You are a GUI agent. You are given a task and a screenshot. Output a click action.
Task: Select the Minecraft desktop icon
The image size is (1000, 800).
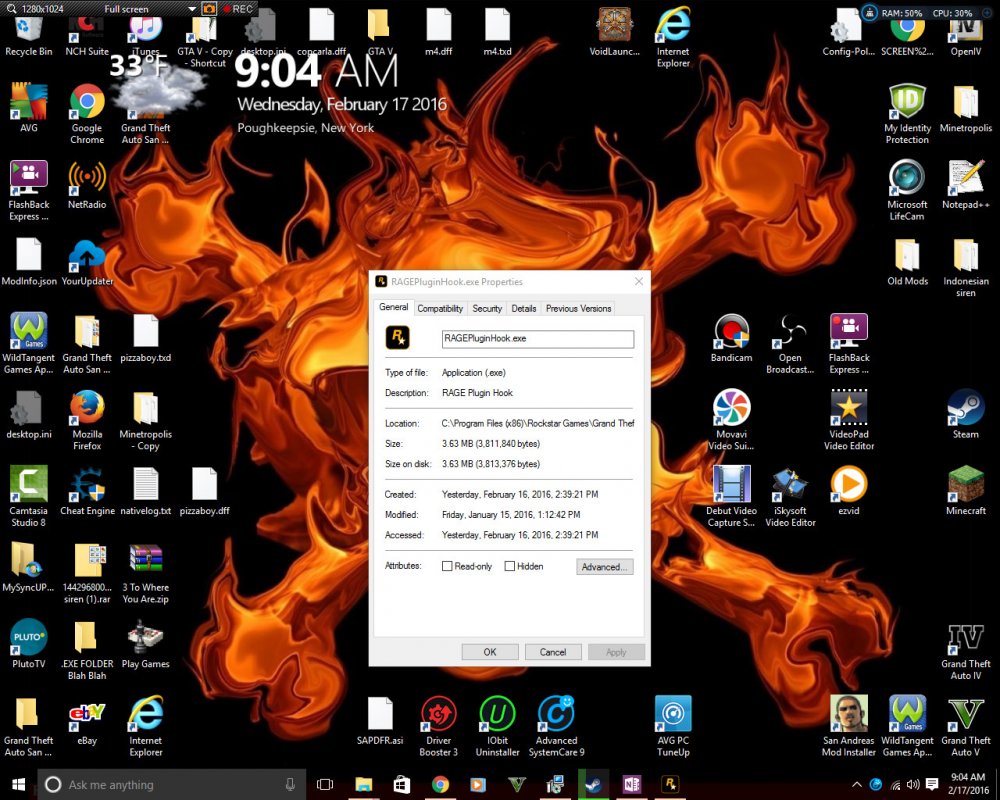(x=966, y=491)
